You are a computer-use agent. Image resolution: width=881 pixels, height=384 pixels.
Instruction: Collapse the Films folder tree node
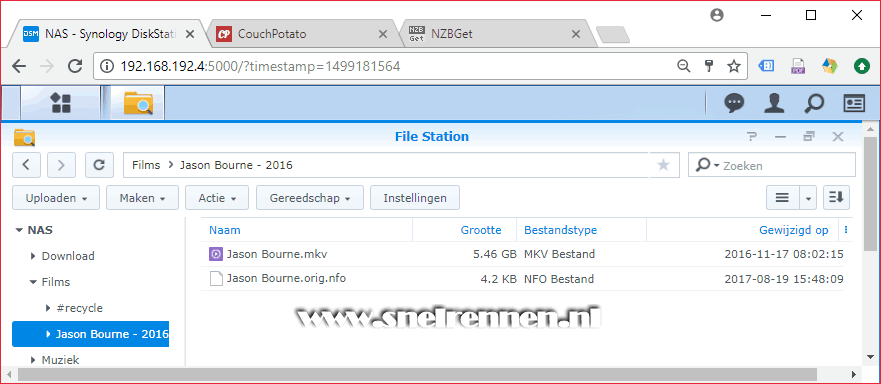click(x=33, y=282)
